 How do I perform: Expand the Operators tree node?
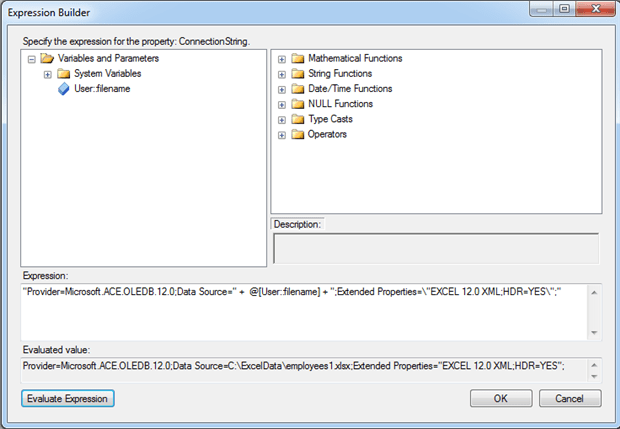pyautogui.click(x=282, y=135)
